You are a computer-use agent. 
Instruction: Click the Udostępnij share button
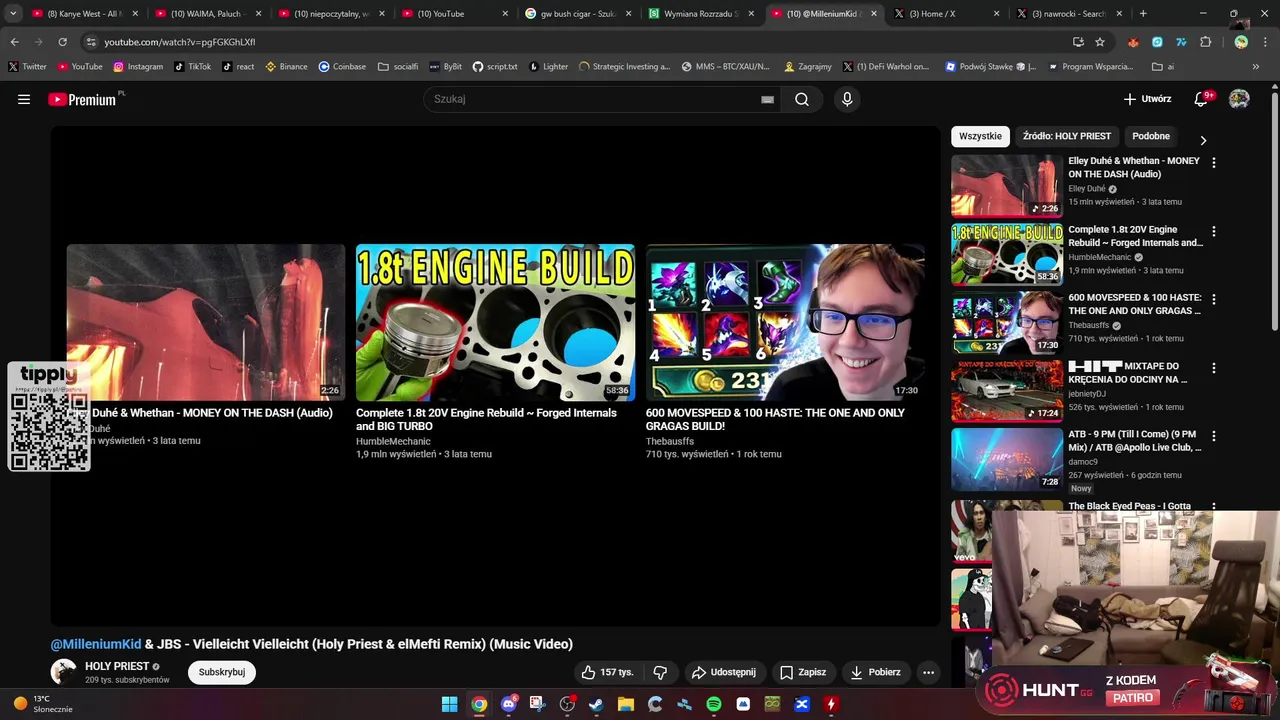pyautogui.click(x=724, y=672)
